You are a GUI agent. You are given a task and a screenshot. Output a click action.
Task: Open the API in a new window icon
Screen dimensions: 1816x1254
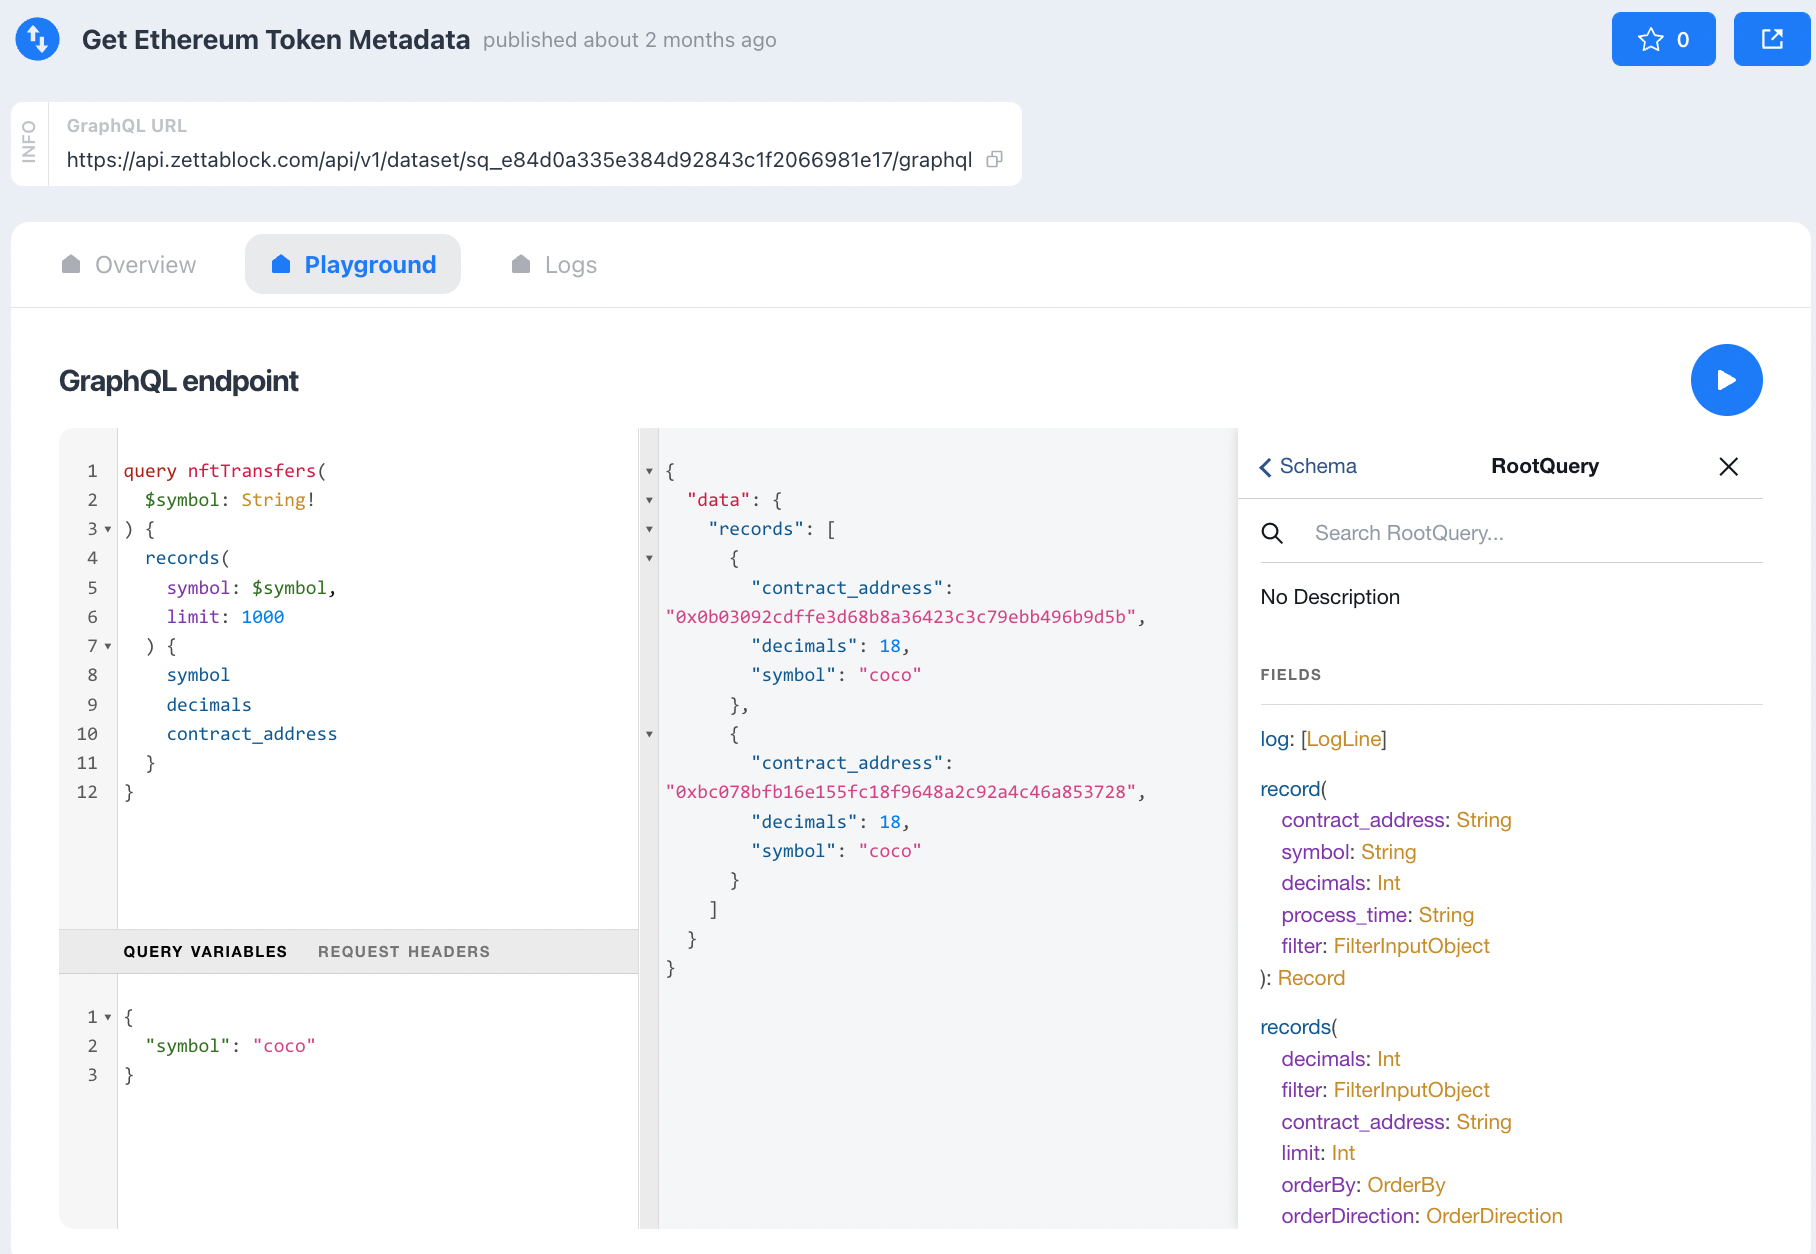tap(1772, 40)
